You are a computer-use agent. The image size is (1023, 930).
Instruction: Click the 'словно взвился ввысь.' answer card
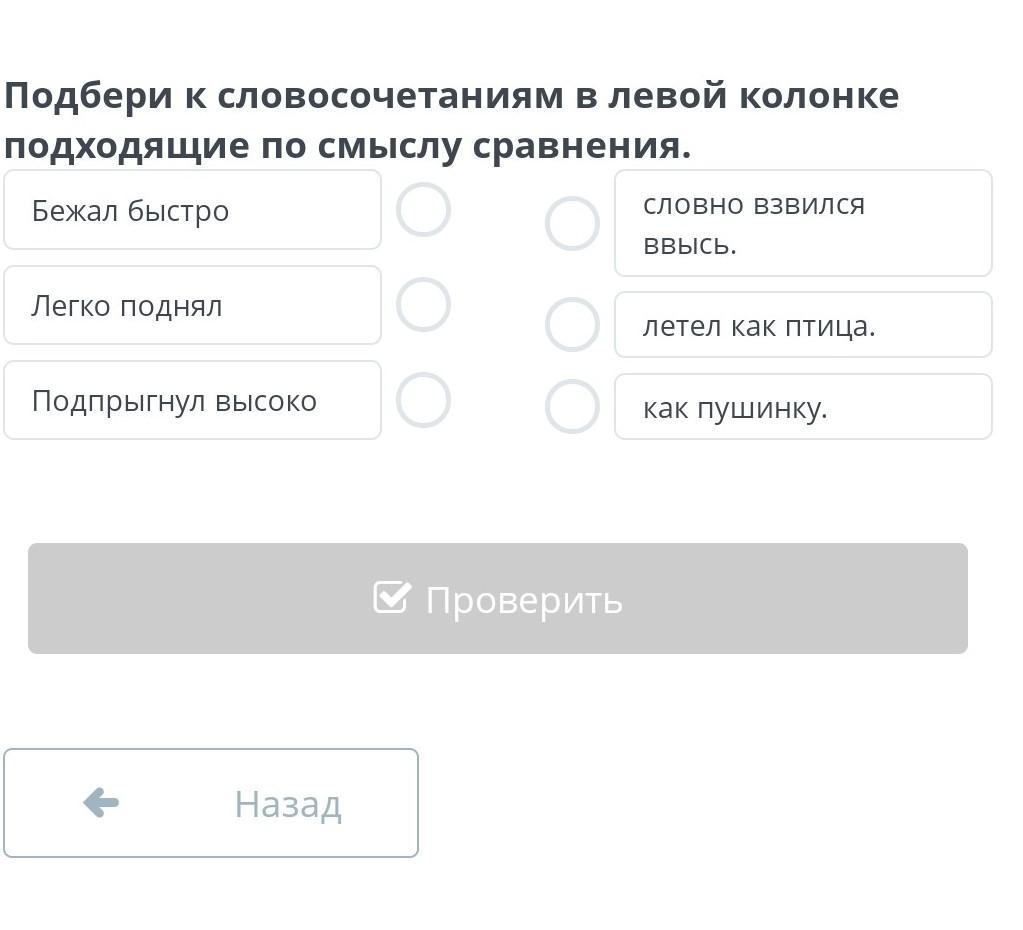(803, 223)
